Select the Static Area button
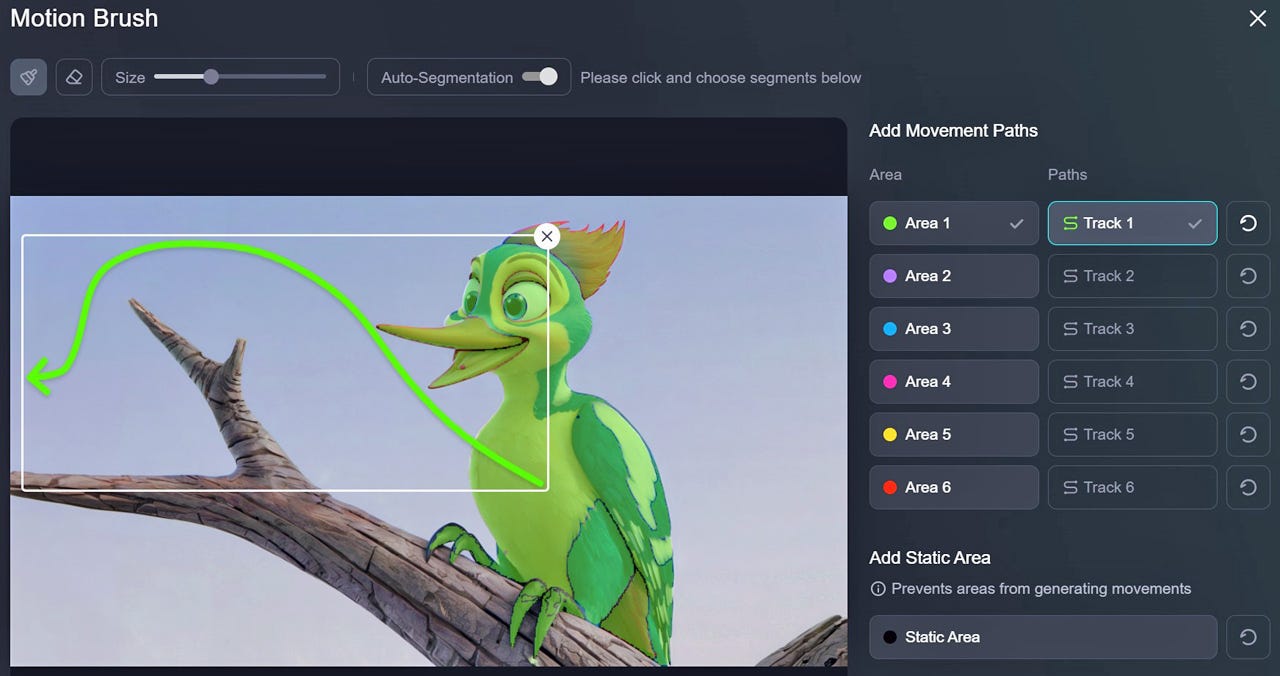The image size is (1280, 676). 1043,637
